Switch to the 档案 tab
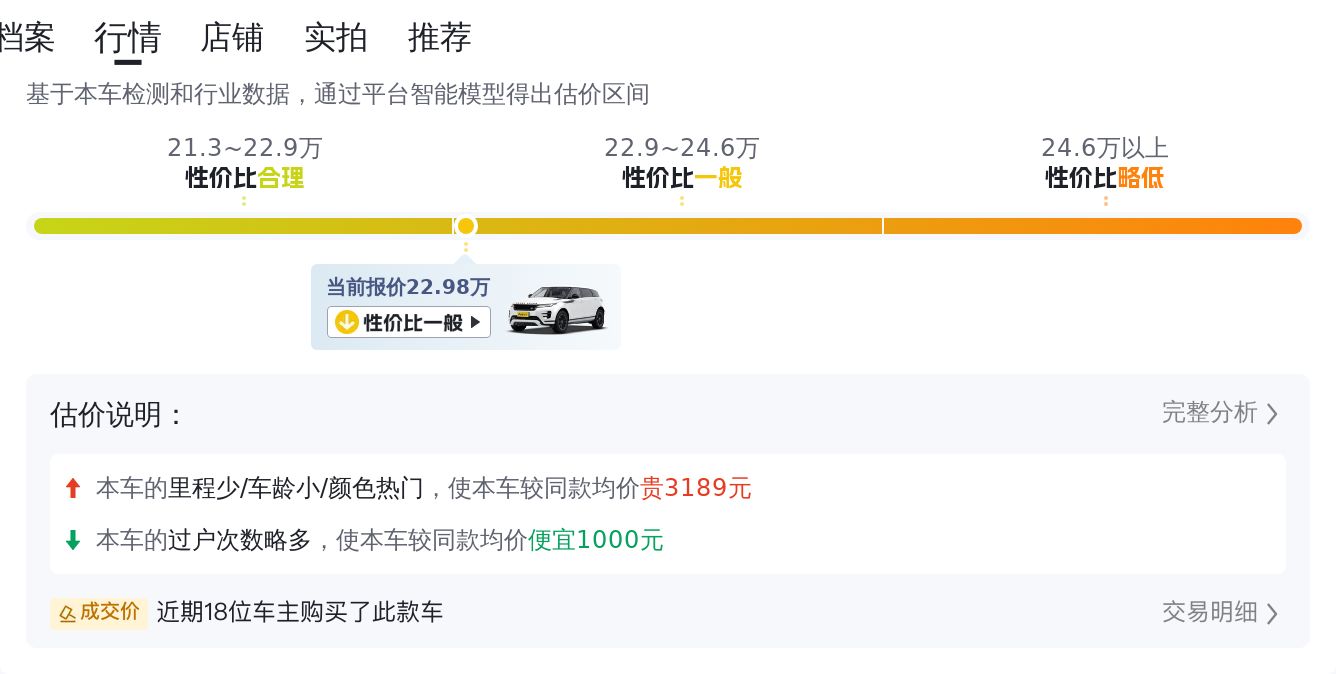The width and height of the screenshot is (1336, 674). 26,38
